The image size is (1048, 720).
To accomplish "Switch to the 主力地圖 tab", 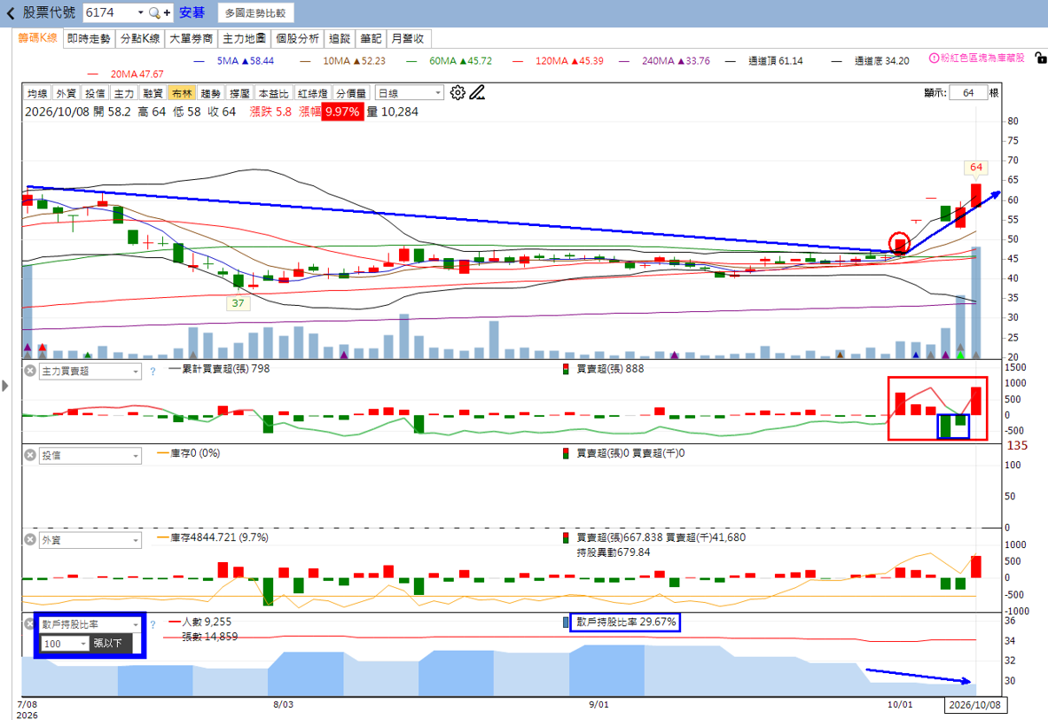I will (x=244, y=39).
